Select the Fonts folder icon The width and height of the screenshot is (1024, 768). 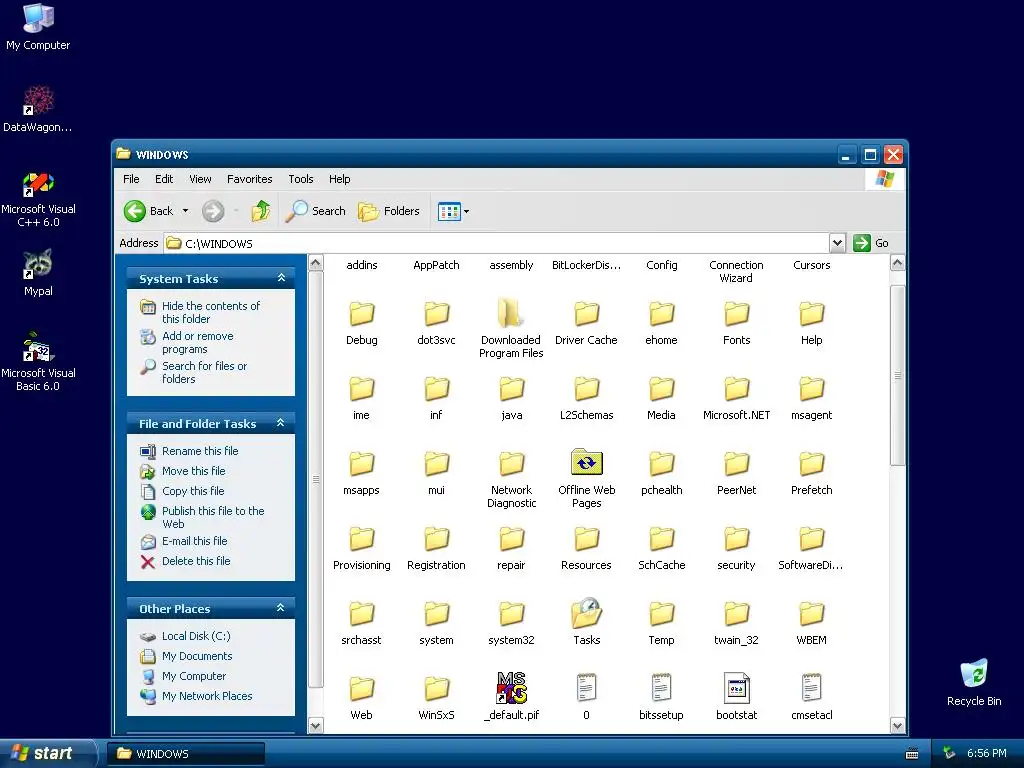click(737, 313)
